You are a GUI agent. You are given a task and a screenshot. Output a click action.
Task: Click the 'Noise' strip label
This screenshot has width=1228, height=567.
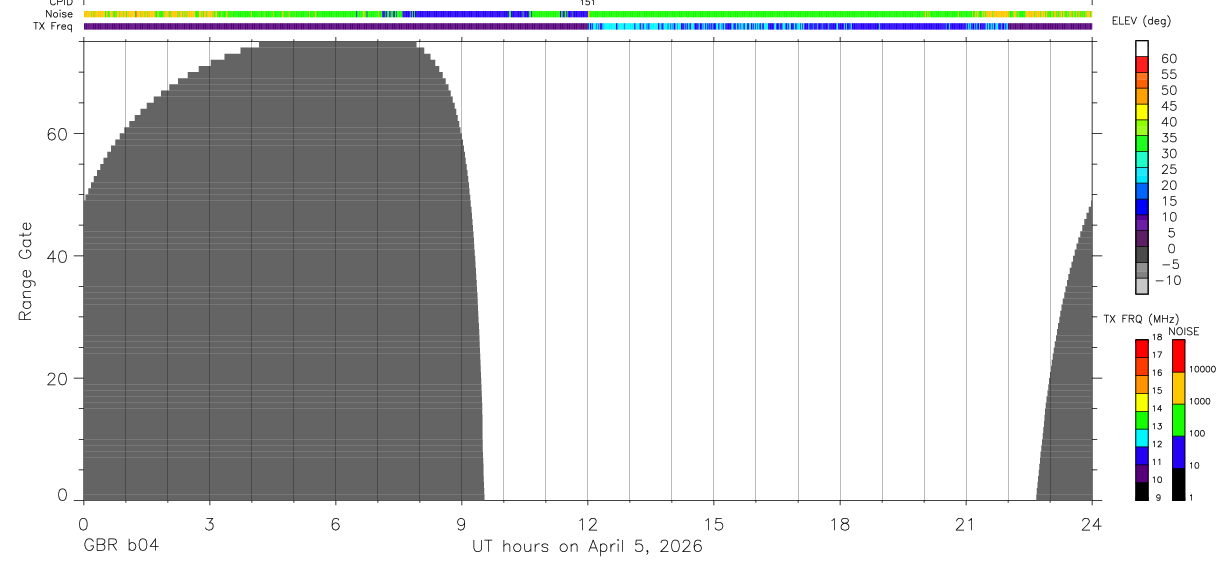60,14
